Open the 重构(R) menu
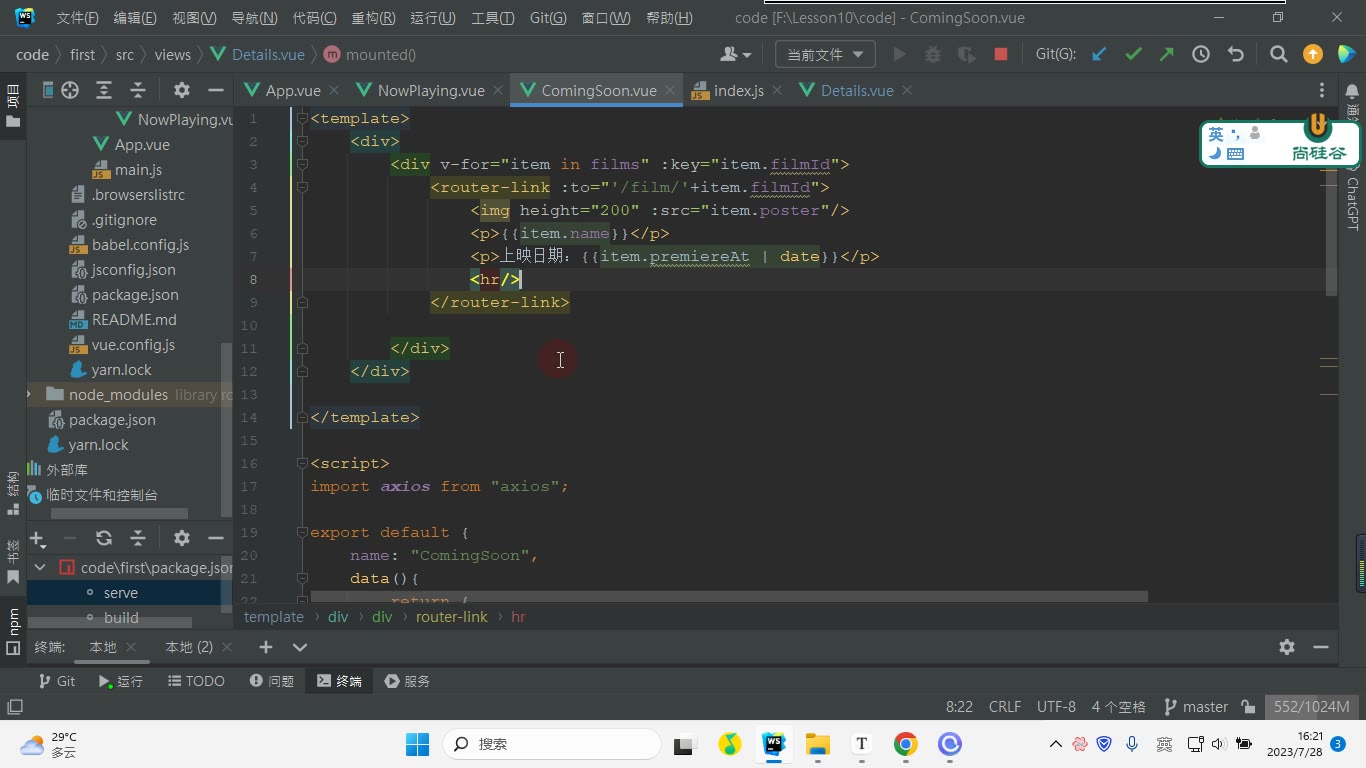Image resolution: width=1366 pixels, height=768 pixels. coord(373,18)
